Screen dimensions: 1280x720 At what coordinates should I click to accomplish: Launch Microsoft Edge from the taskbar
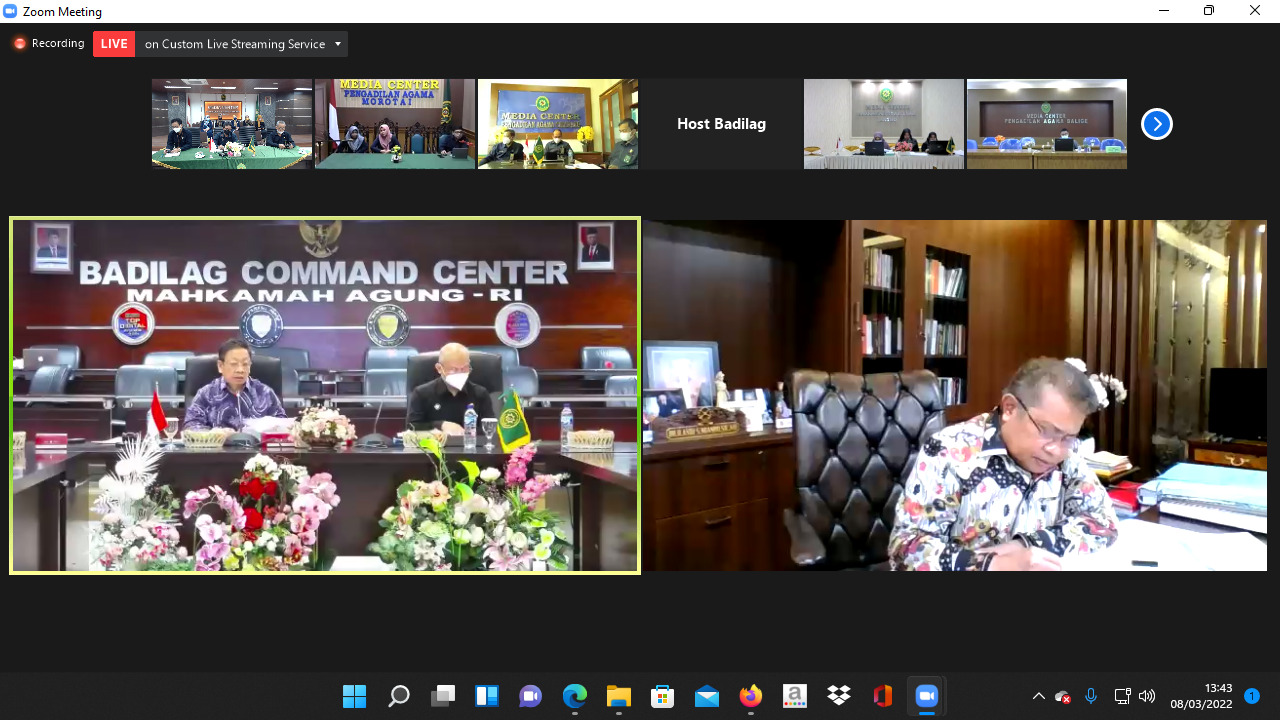pyautogui.click(x=574, y=696)
